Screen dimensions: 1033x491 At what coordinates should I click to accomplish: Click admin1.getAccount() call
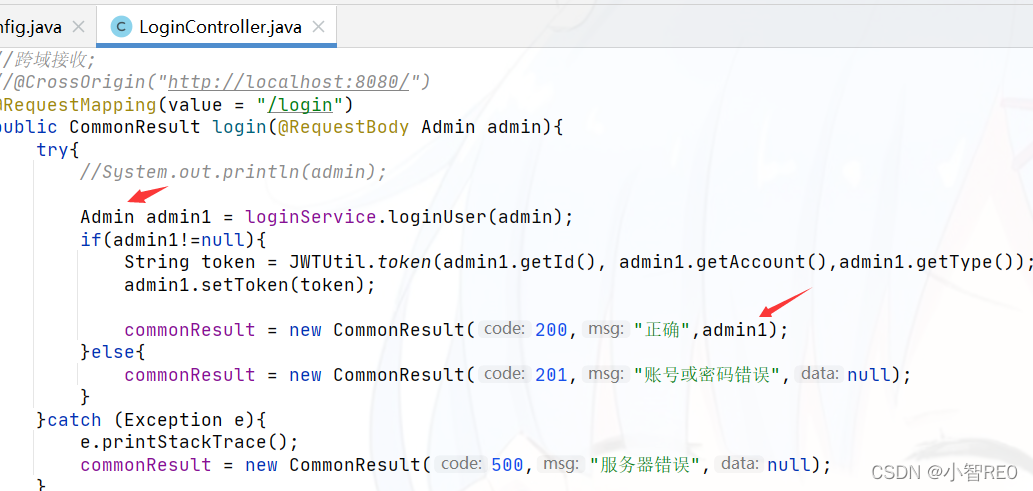click(723, 262)
